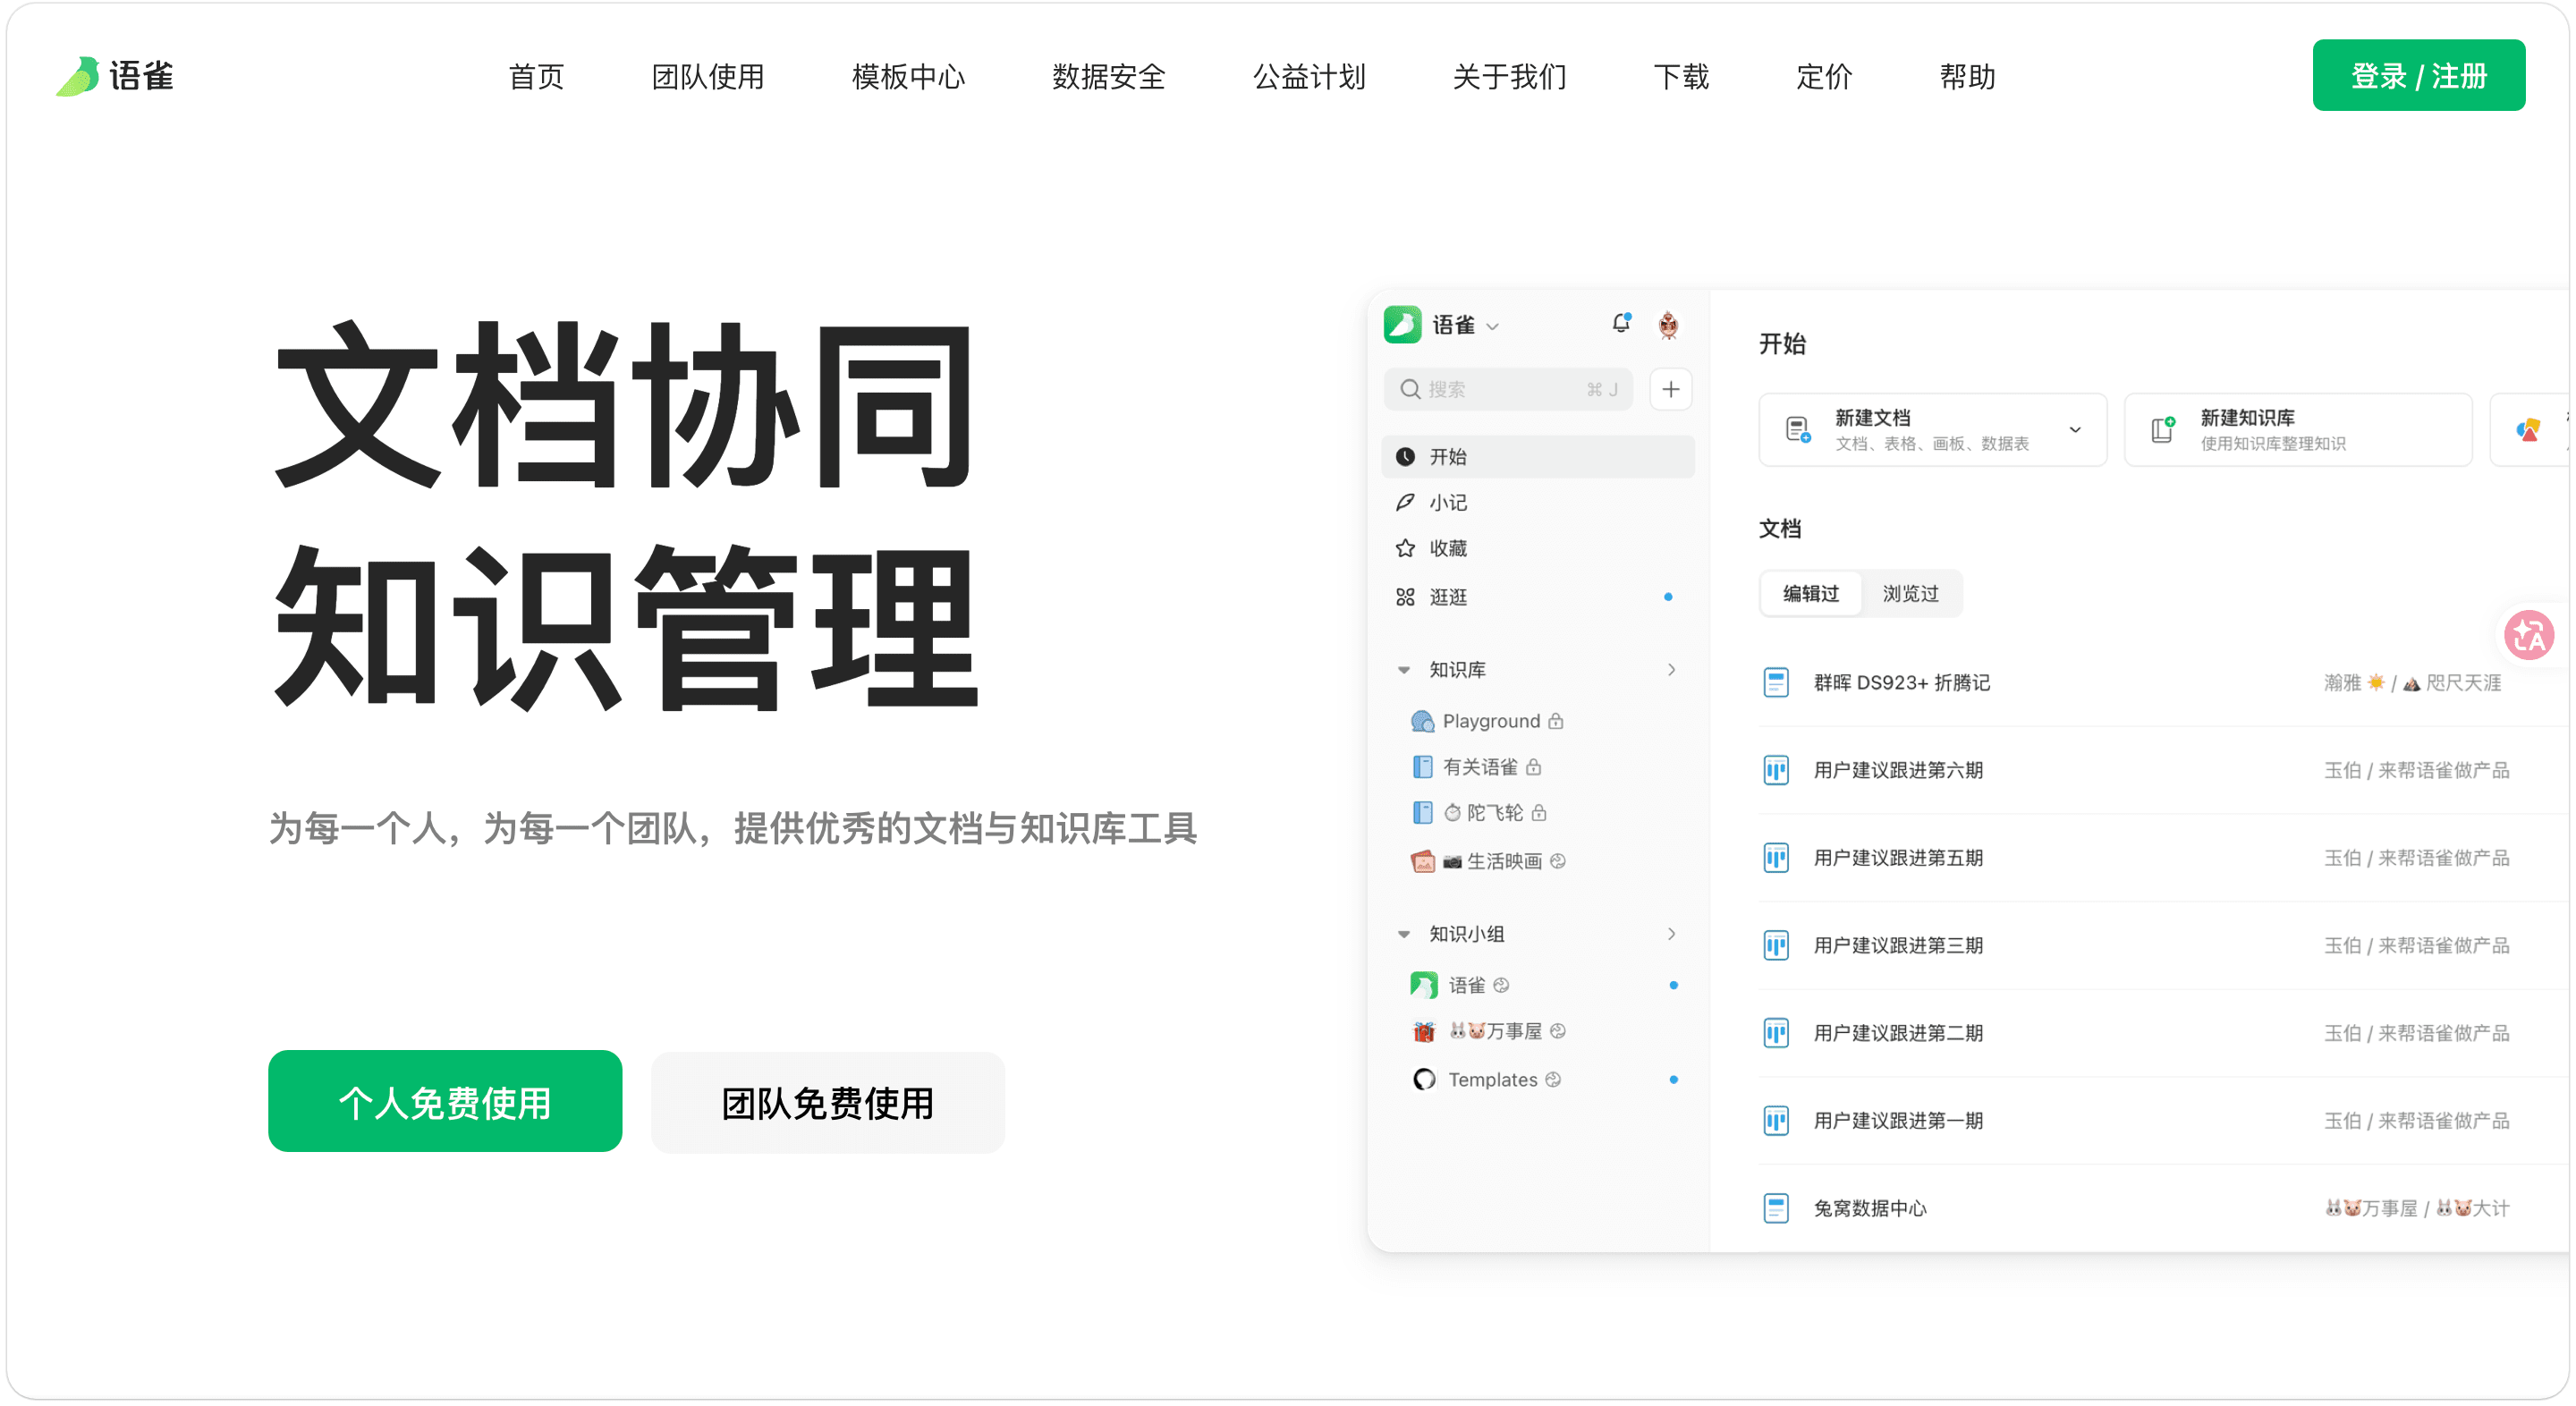
Task: Click the Templates group icon
Action: 1424,1080
